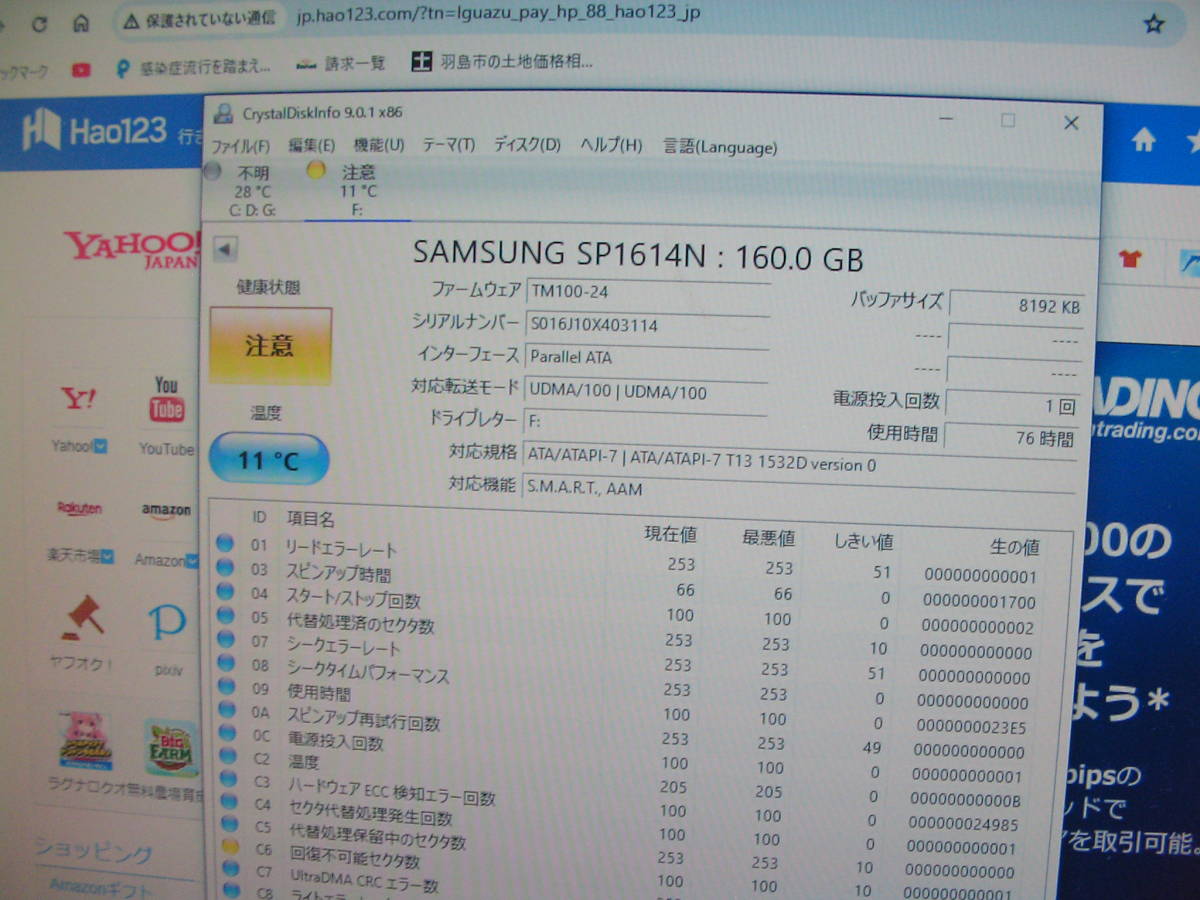1200x900 pixels.
Task: Click the serial number field S016J10X403114
Action: coord(647,324)
